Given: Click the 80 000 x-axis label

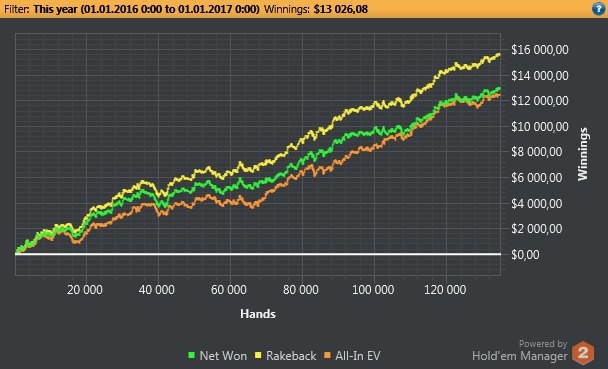Looking at the screenshot, I should [301, 290].
